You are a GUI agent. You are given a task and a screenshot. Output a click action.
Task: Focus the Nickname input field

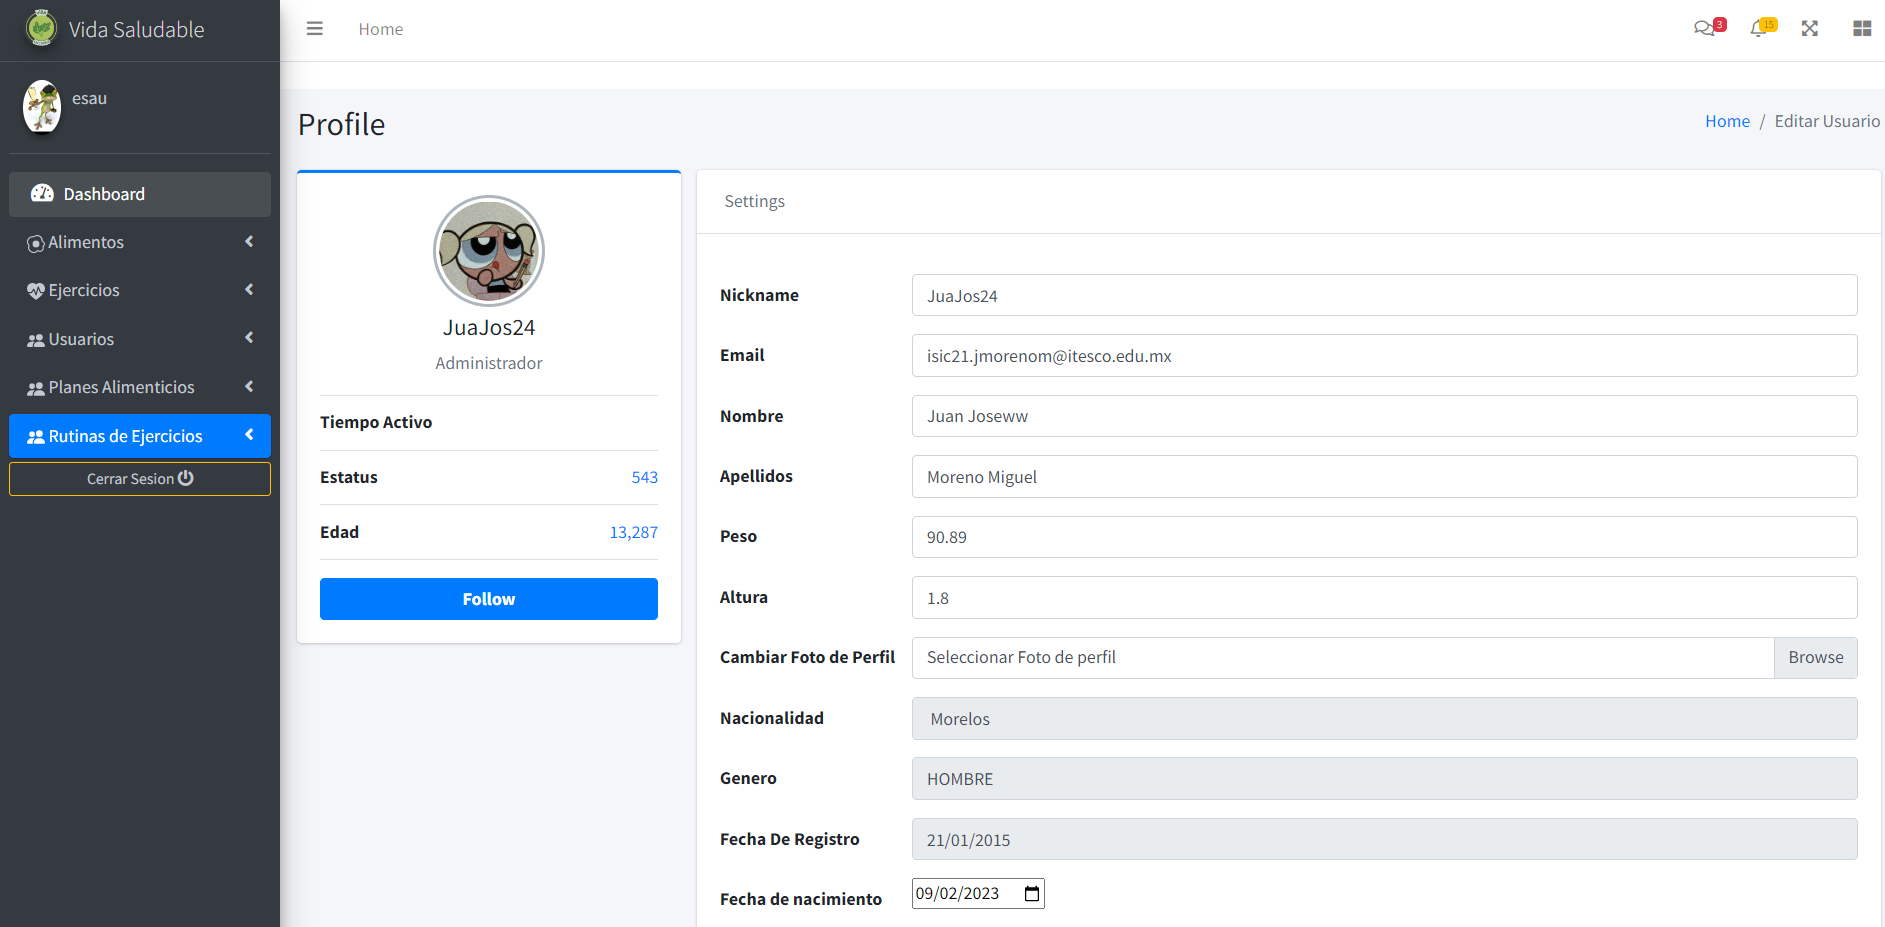1384,296
